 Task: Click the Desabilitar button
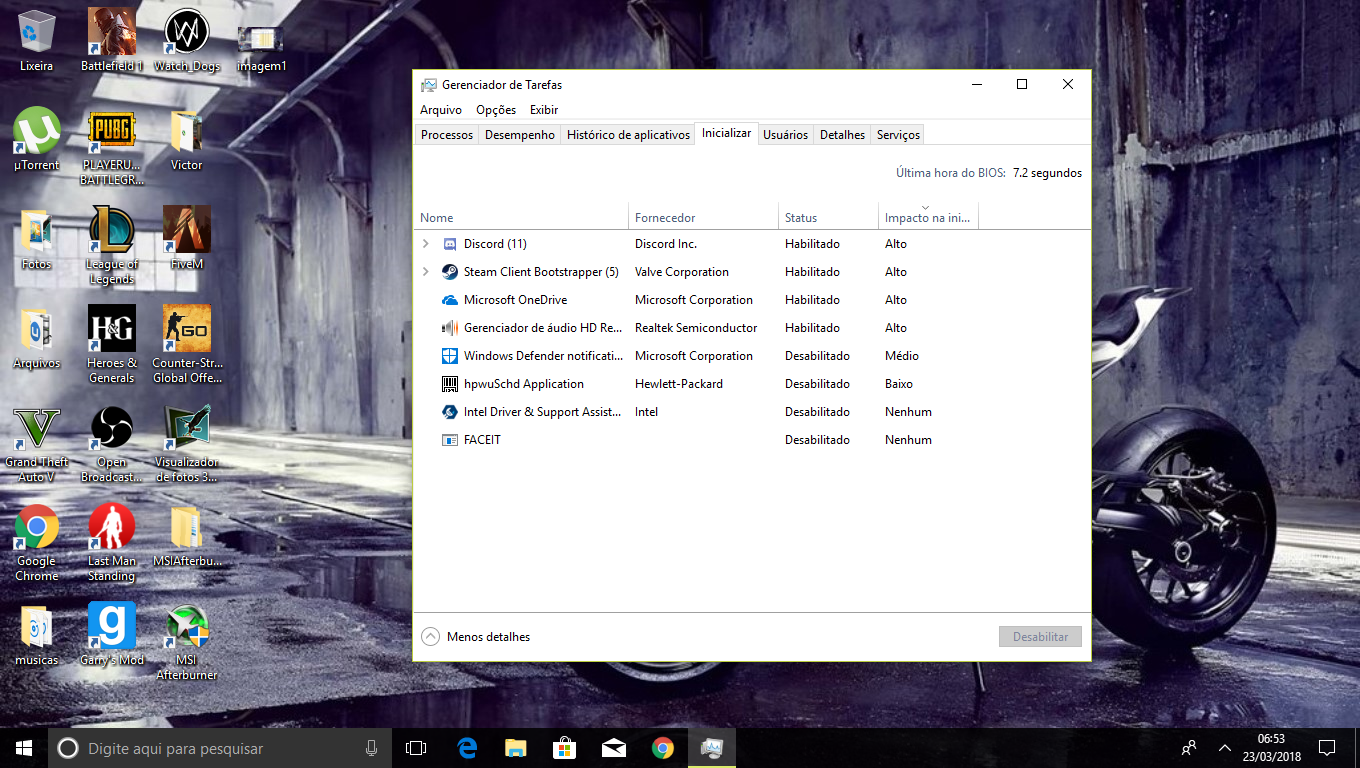tap(1040, 637)
